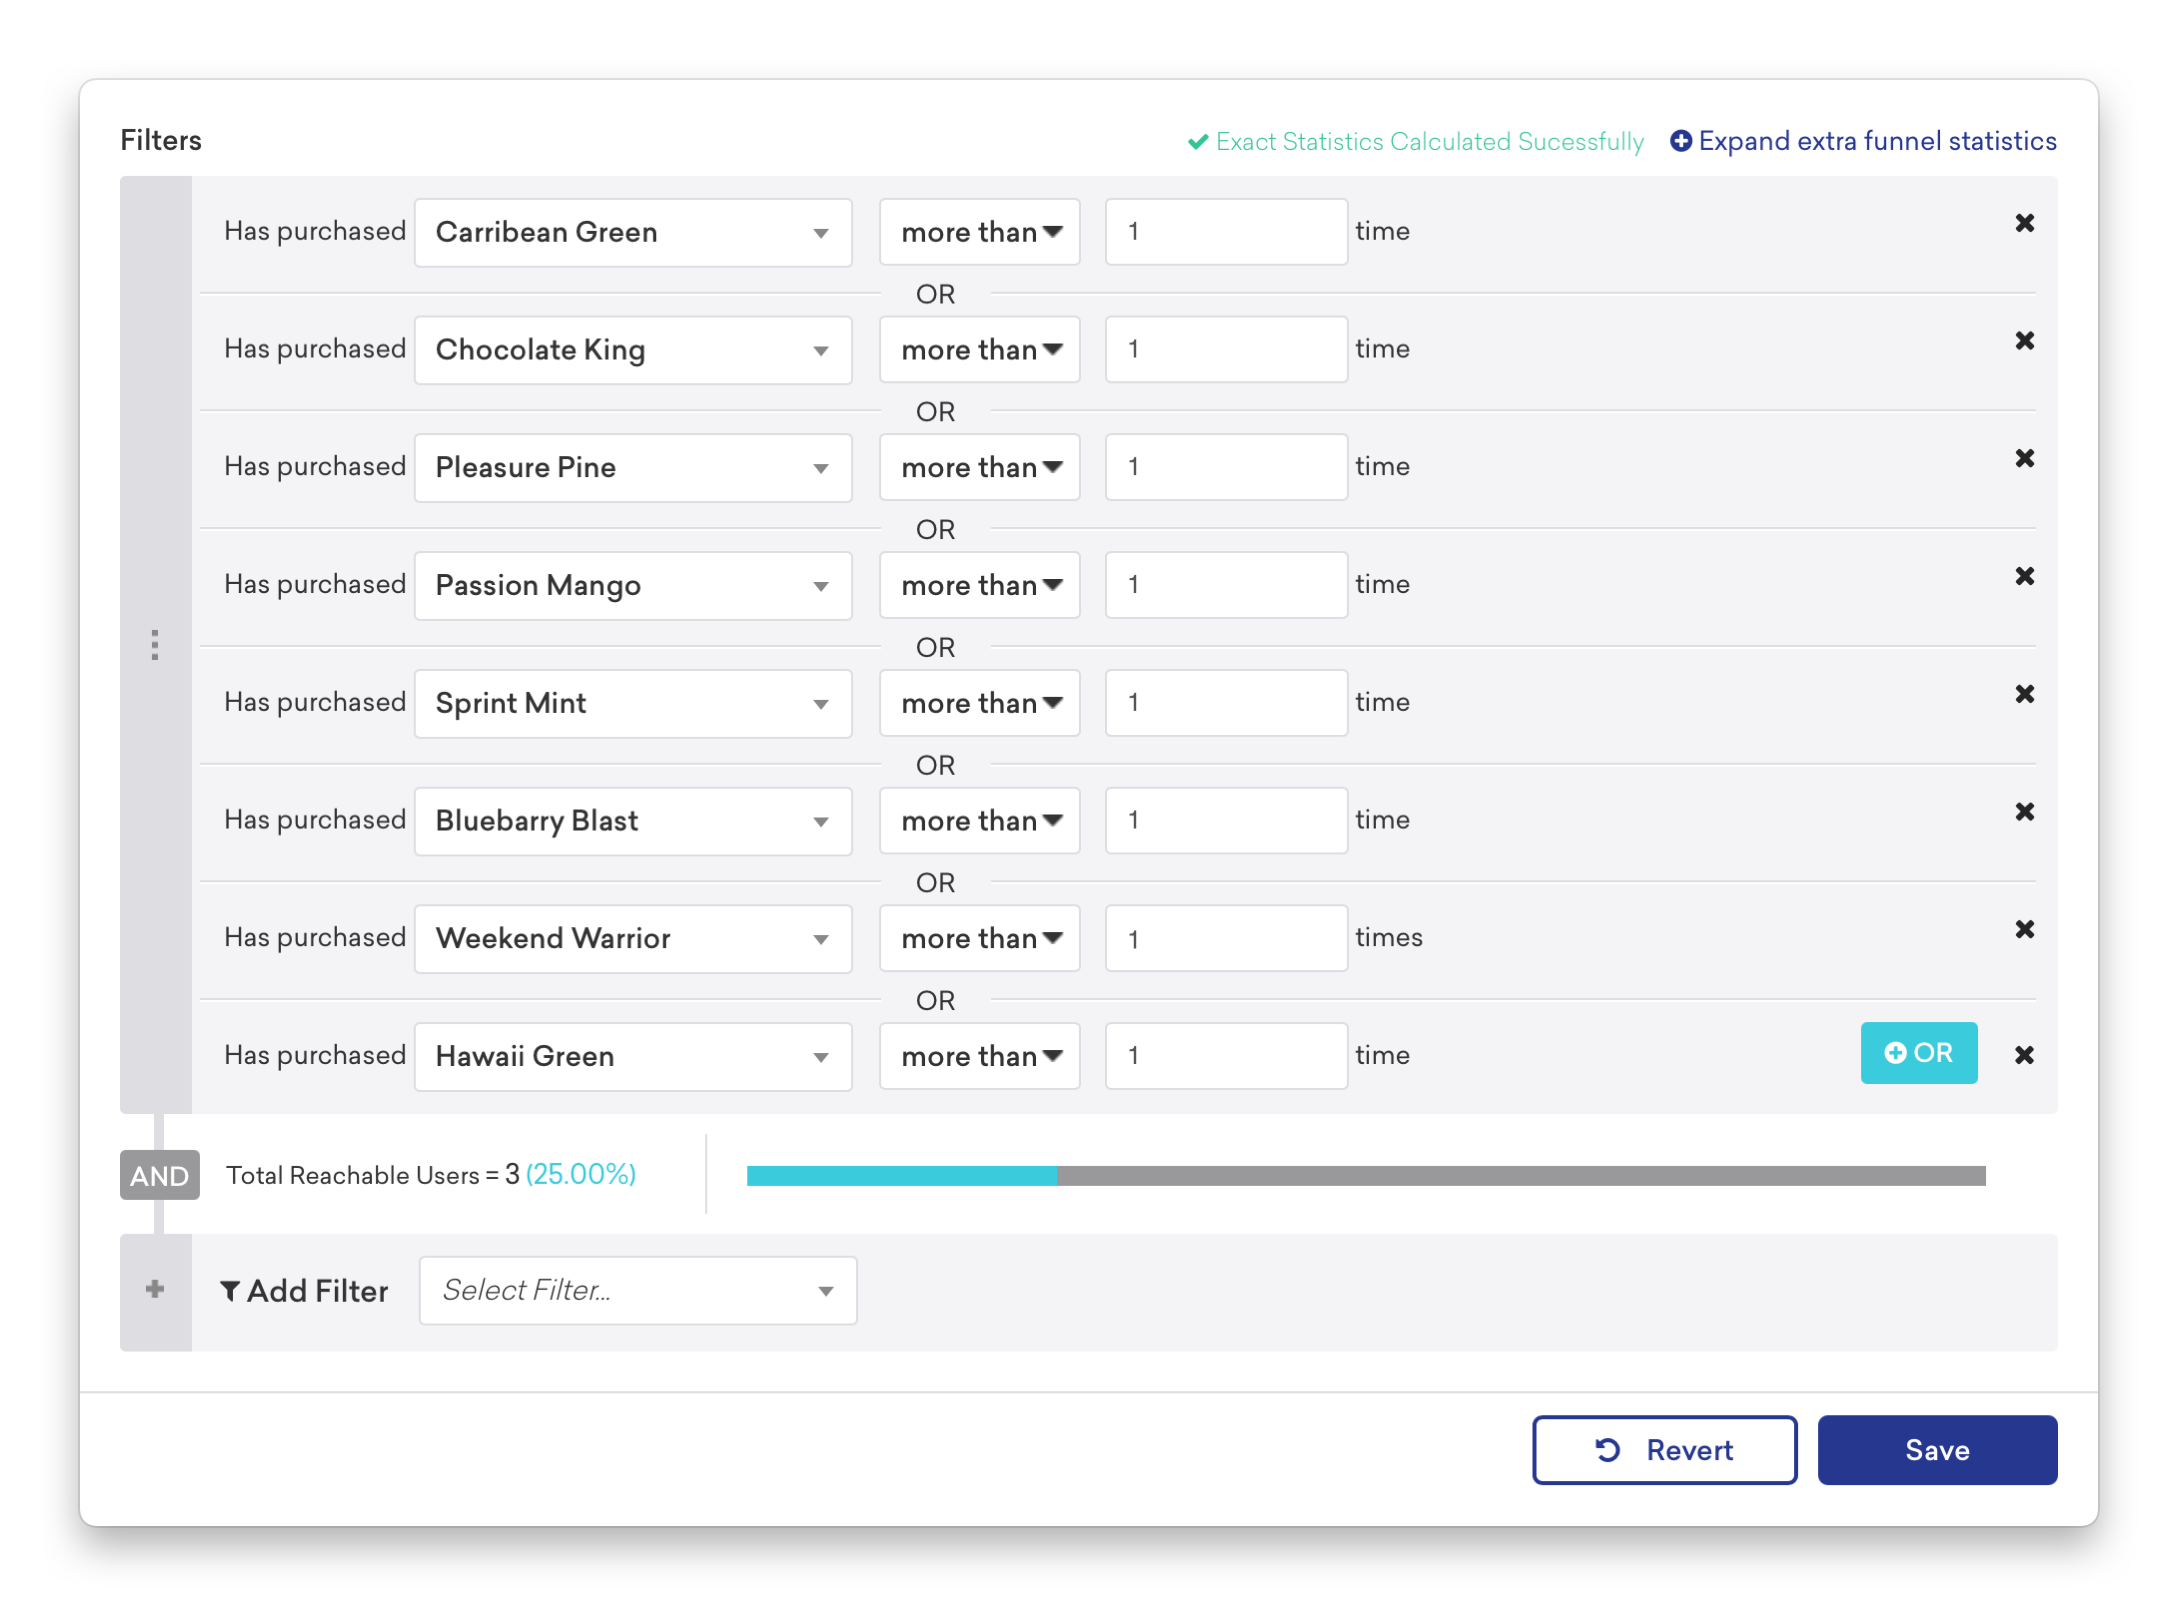Image resolution: width=2176 pixels, height=1618 pixels.
Task: Open the Carribean Green product dropdown
Action: click(633, 232)
